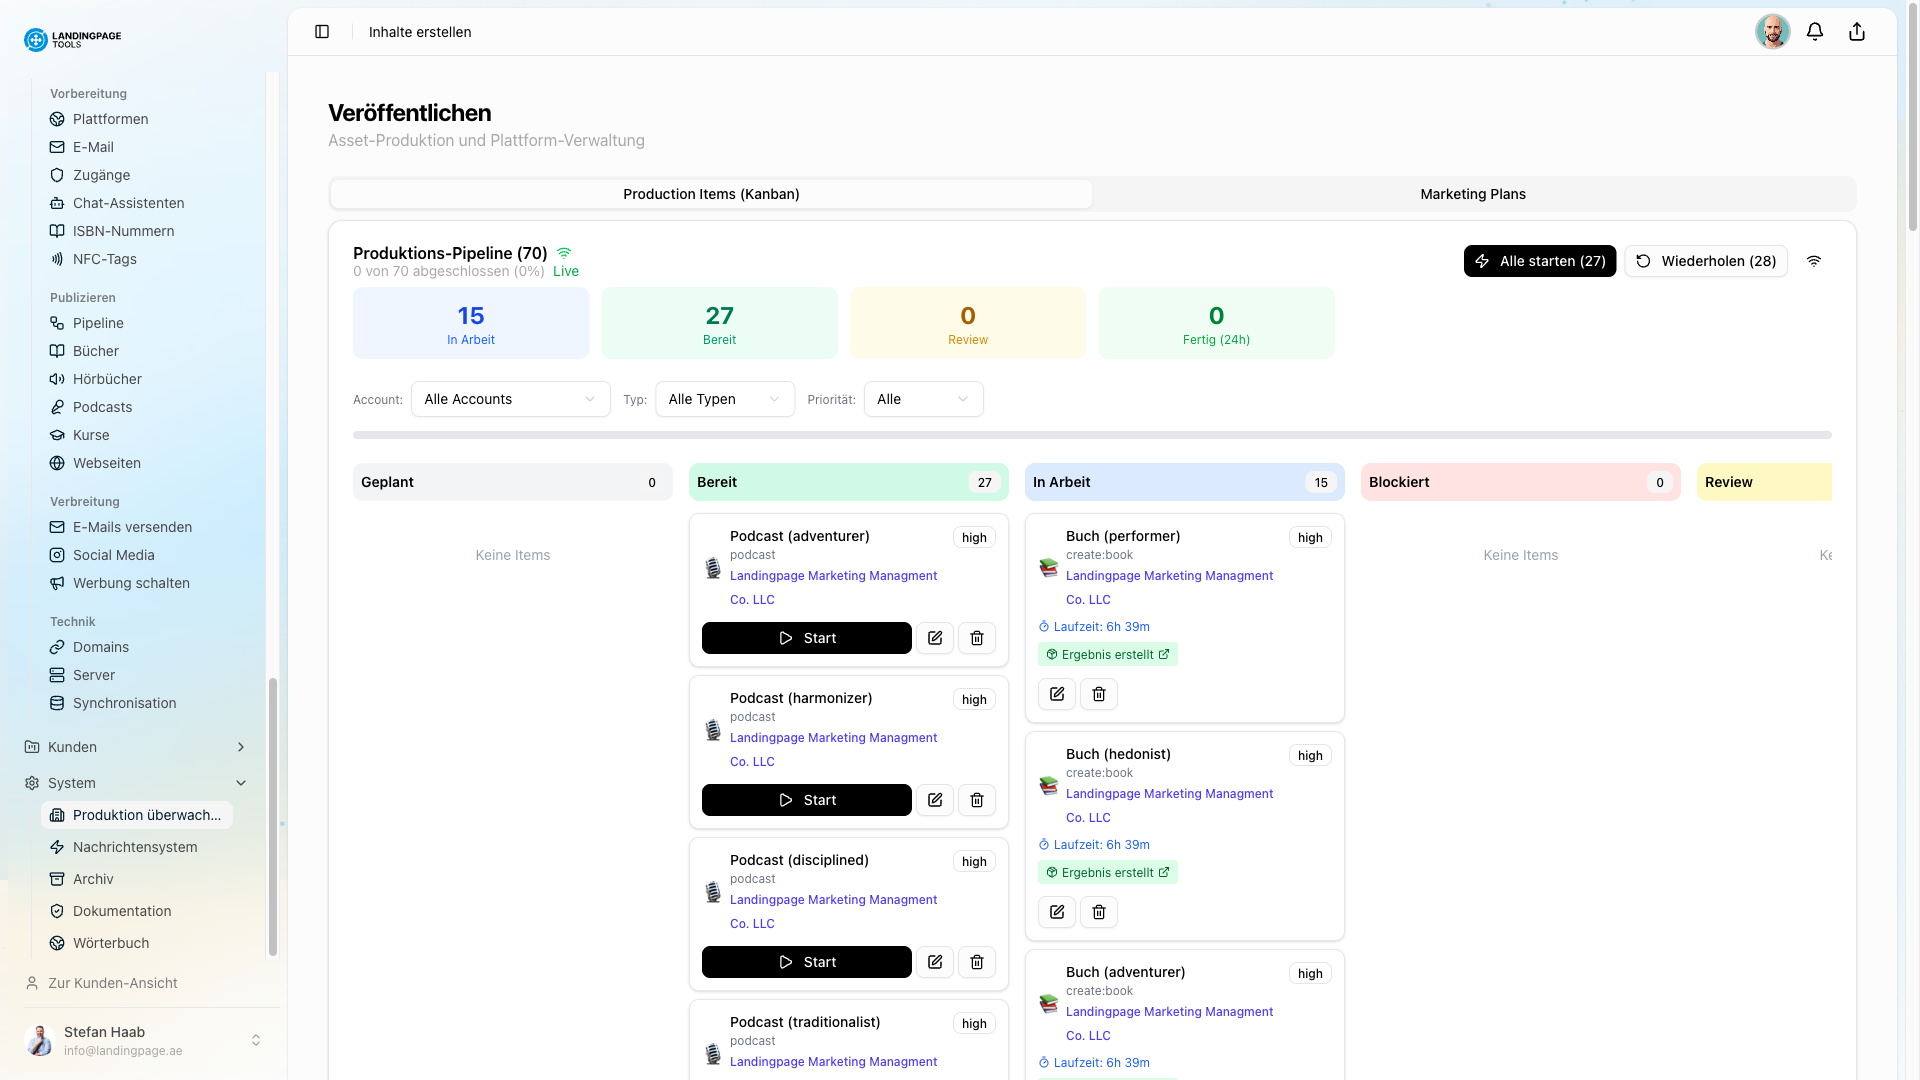Open the Alle Accounts dropdown
Viewport: 1920px width, 1080px height.
coord(510,399)
